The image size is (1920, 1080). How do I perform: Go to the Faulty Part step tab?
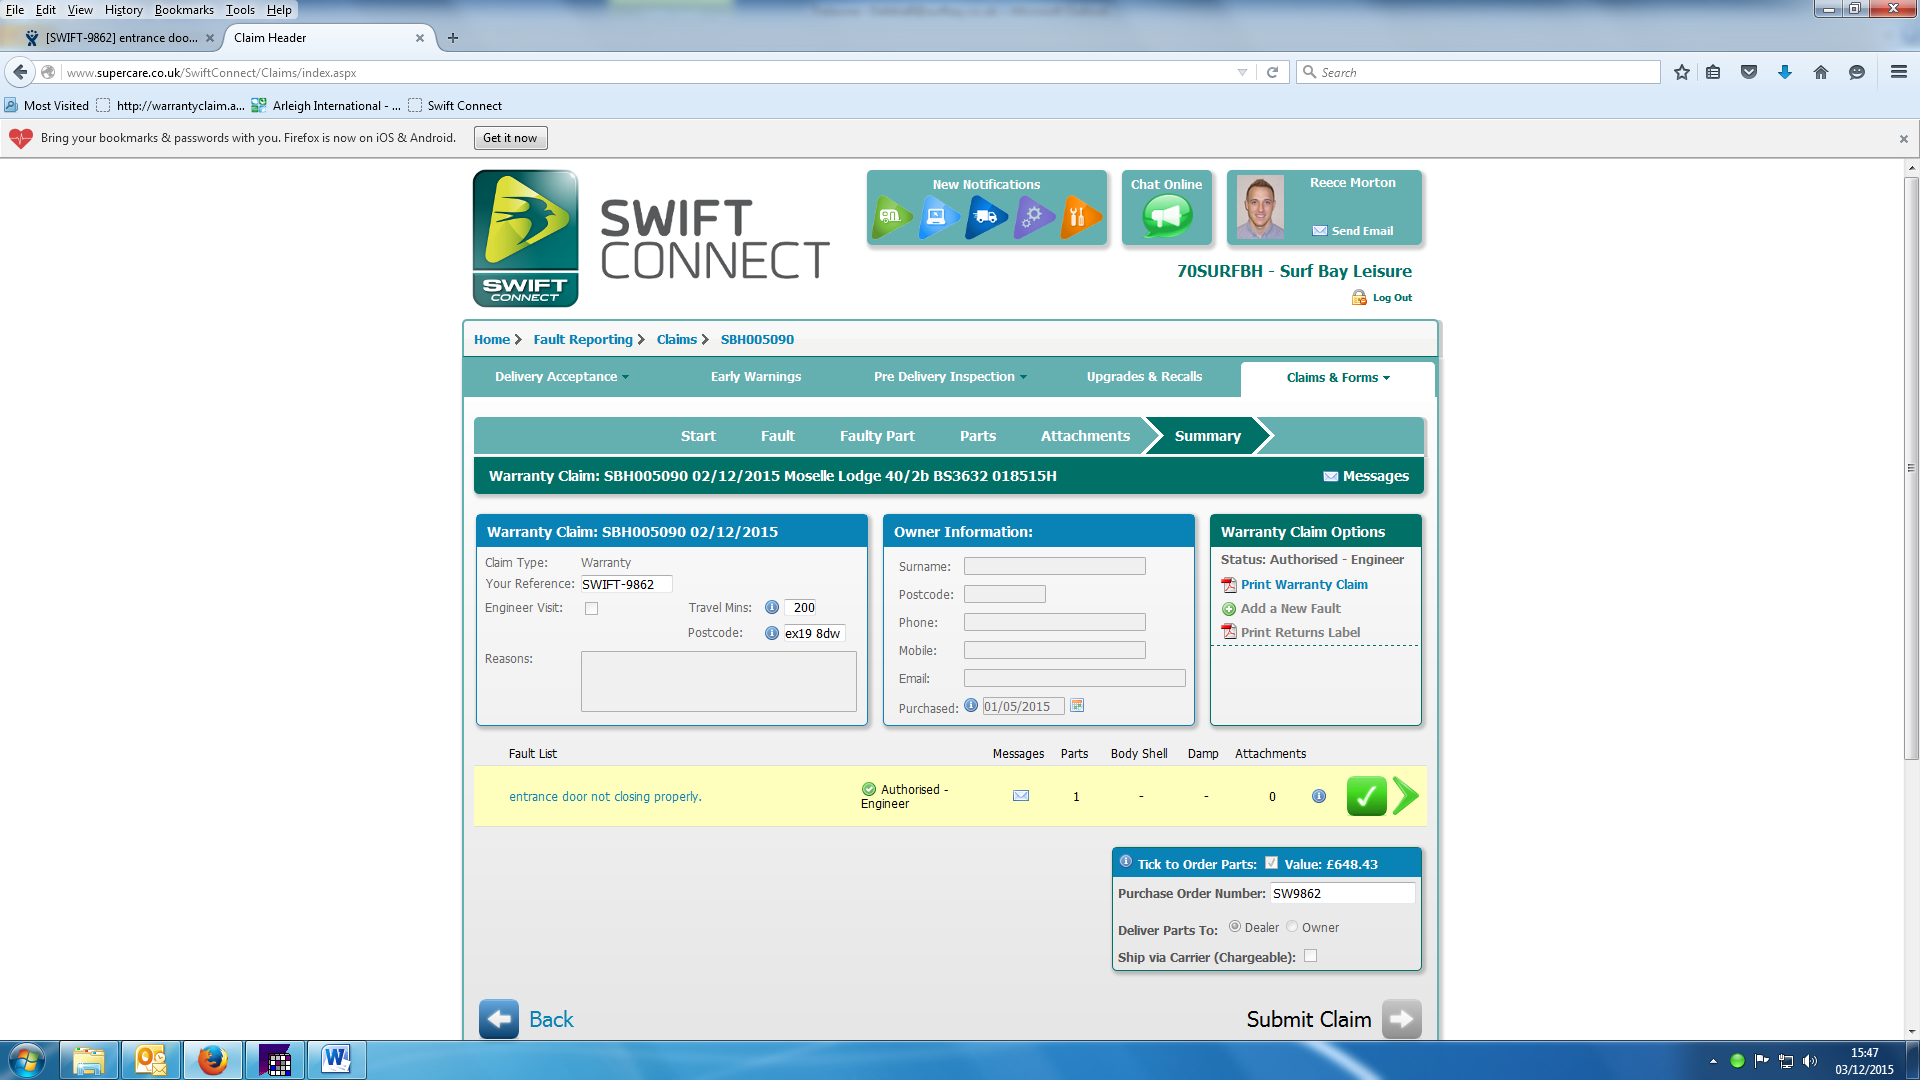pos(876,436)
